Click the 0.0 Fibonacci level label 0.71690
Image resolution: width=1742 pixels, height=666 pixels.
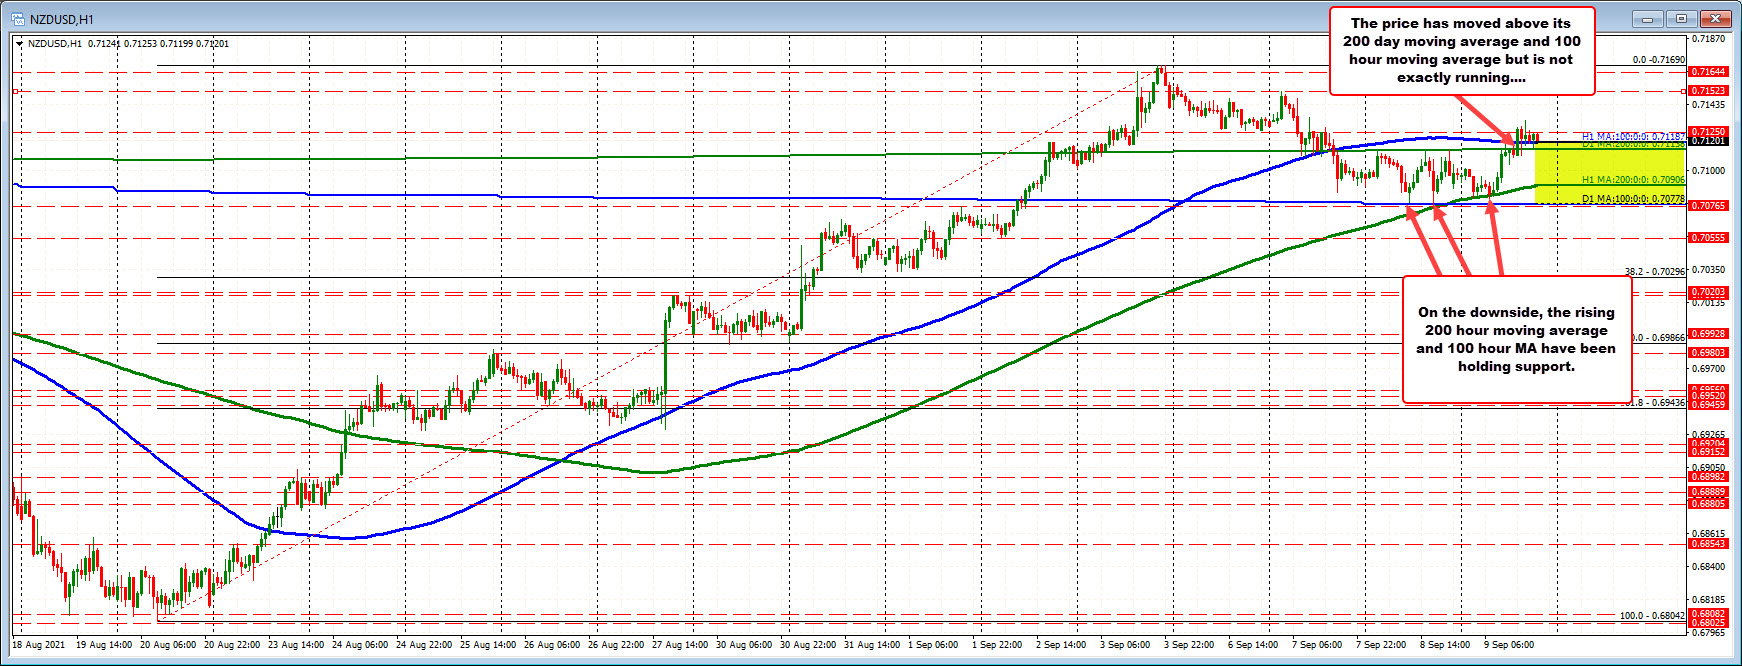click(x=1658, y=60)
